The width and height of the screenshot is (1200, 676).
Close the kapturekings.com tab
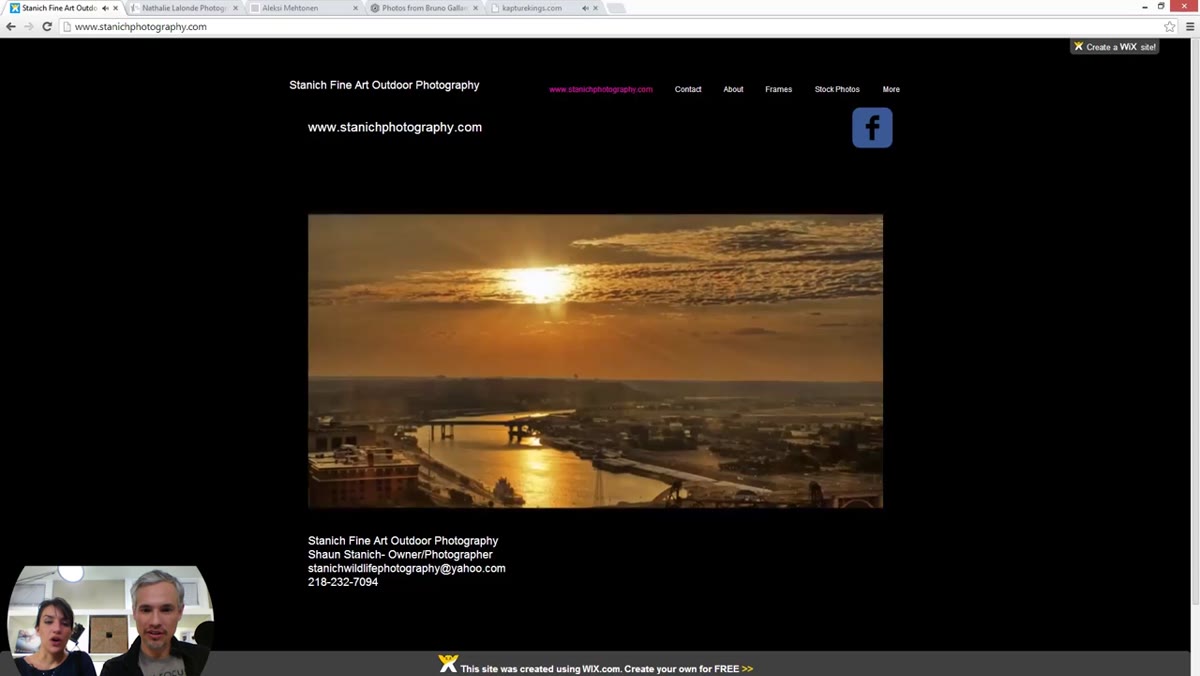coord(596,8)
